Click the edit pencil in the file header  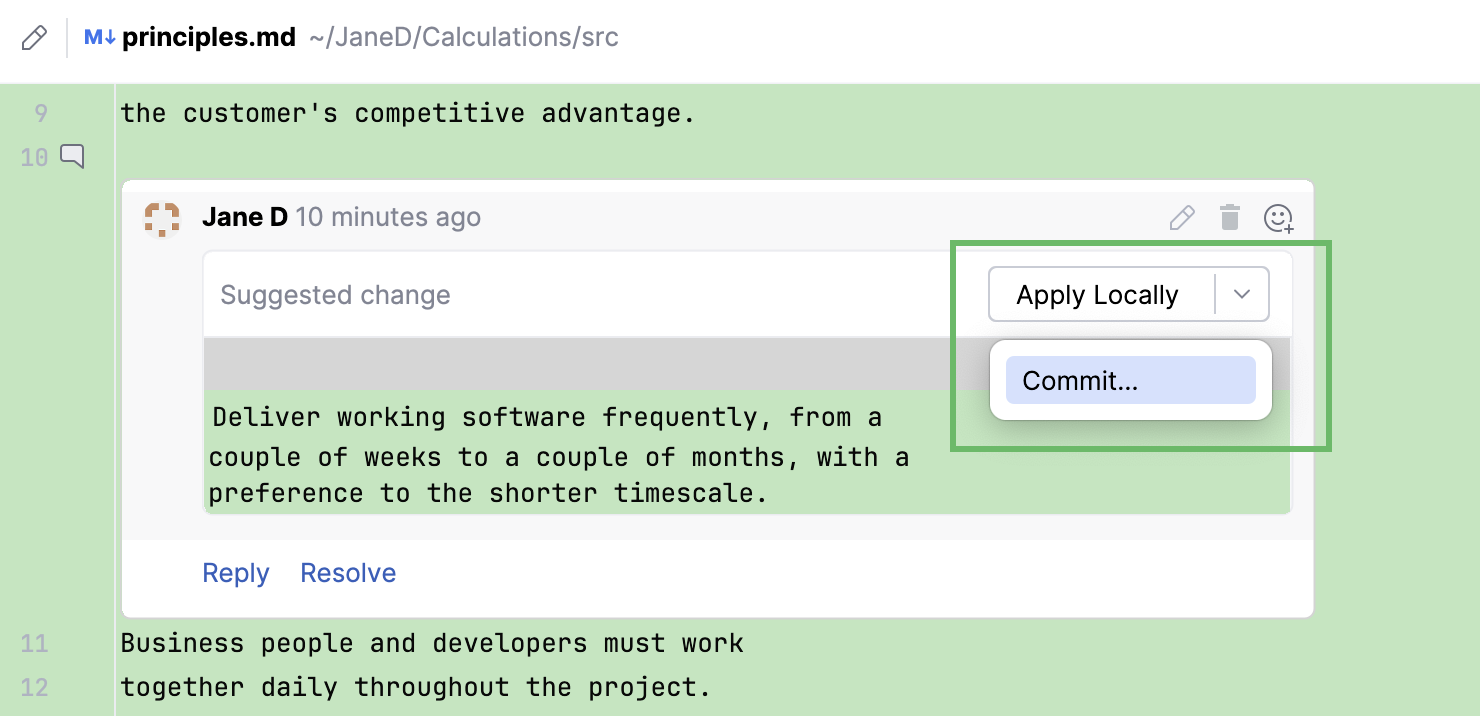click(x=34, y=36)
